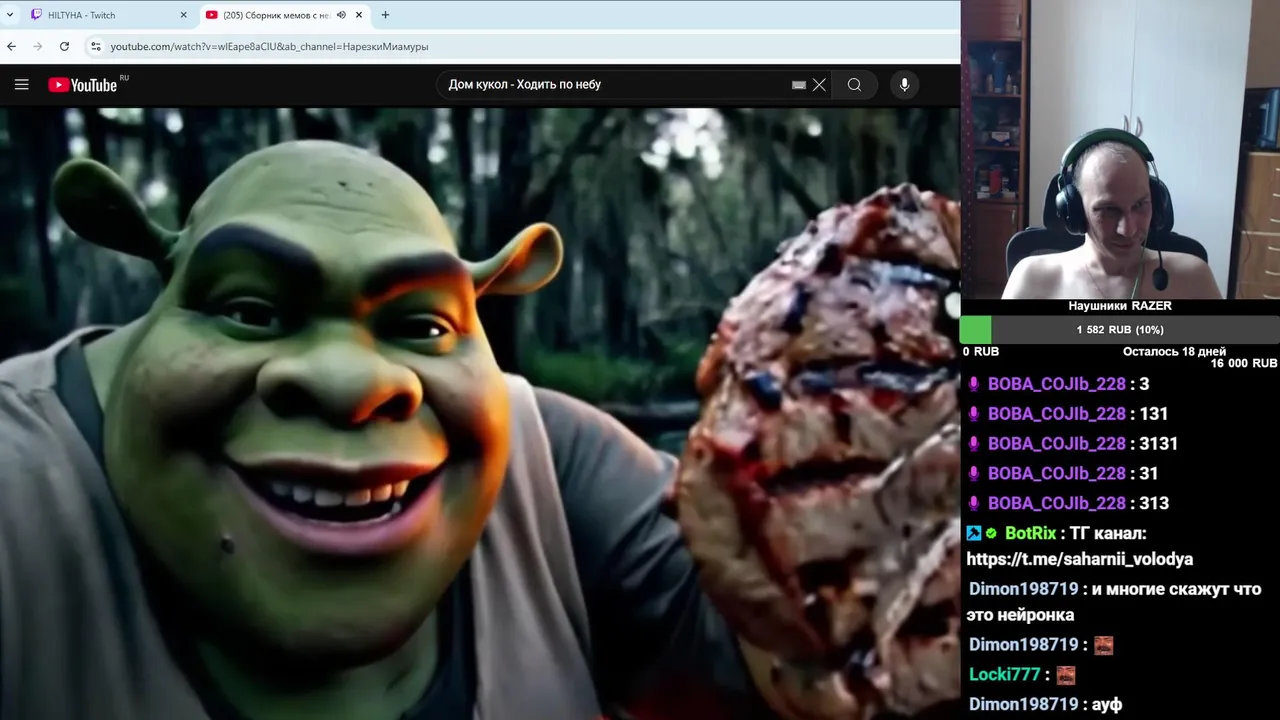
Task: Start voice search with the microphone
Action: (904, 85)
